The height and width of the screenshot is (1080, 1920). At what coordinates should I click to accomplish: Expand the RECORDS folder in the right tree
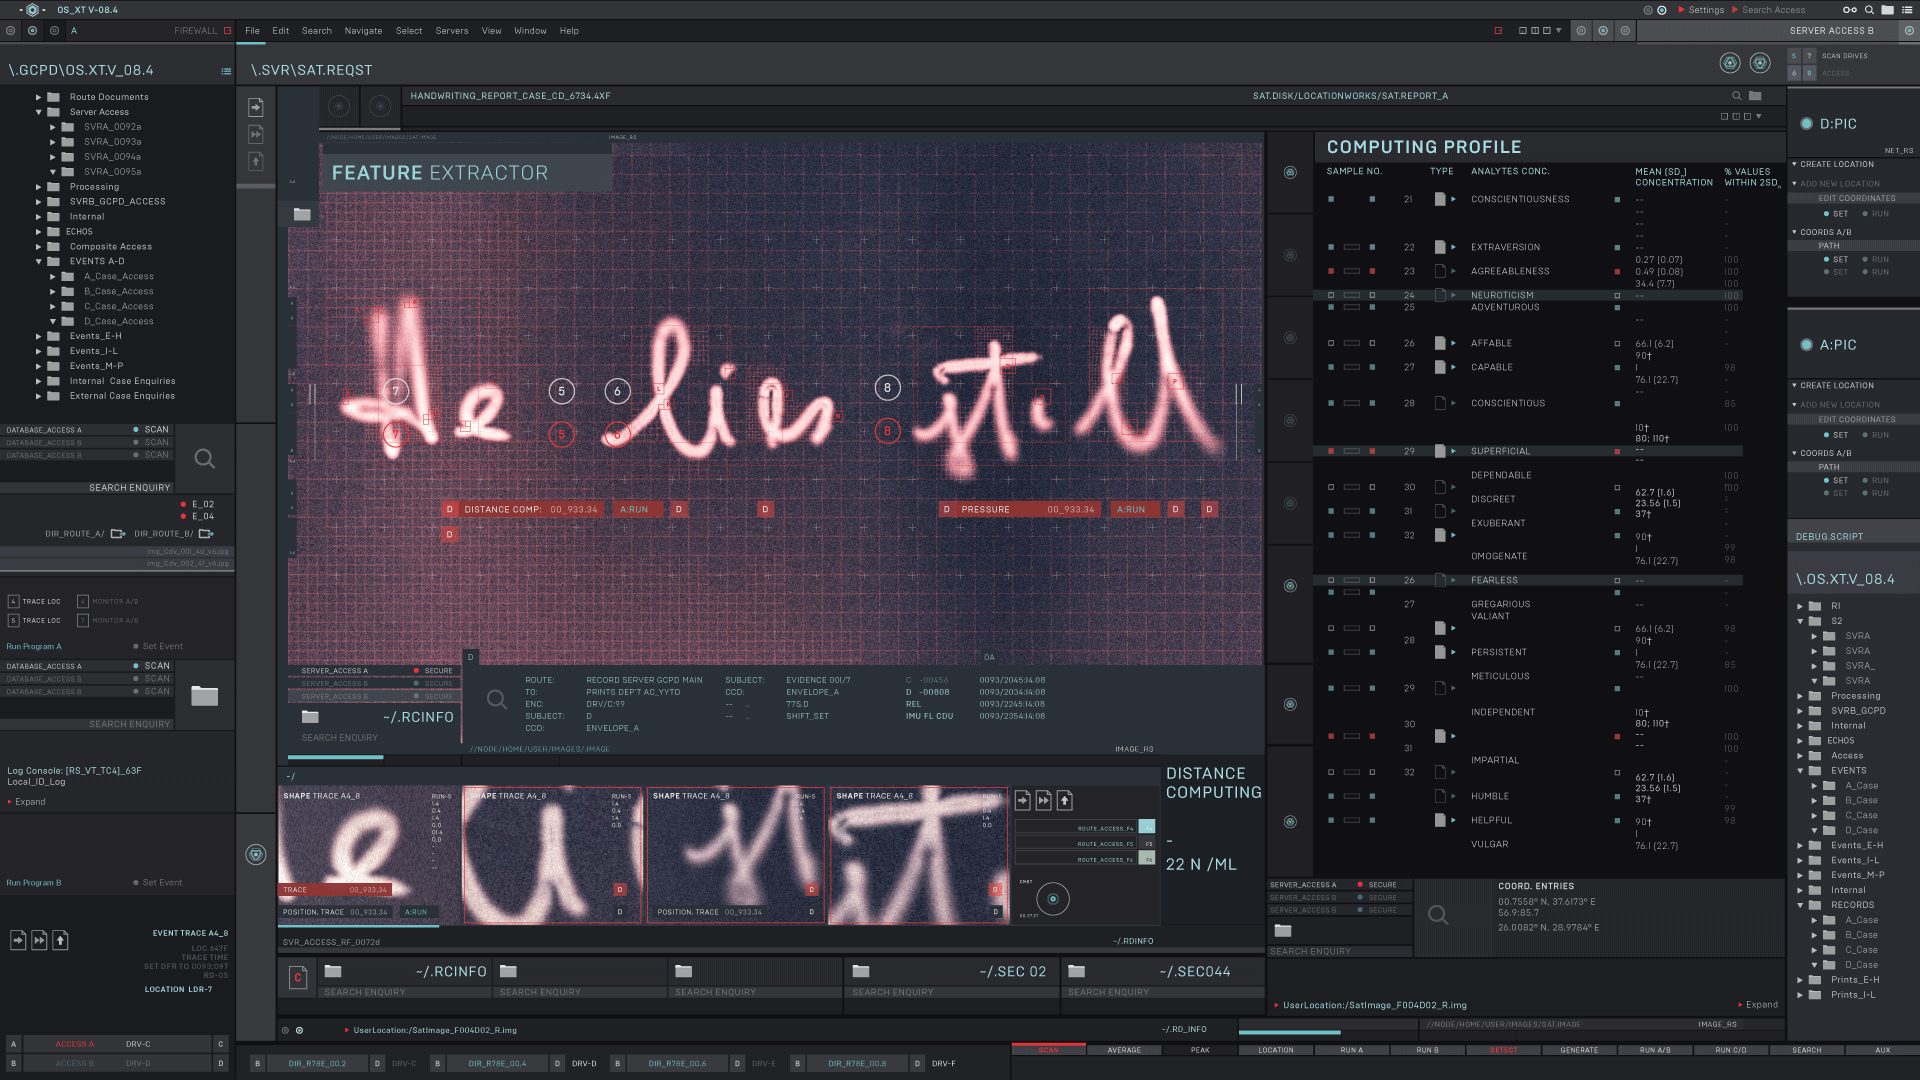[x=1801, y=905]
